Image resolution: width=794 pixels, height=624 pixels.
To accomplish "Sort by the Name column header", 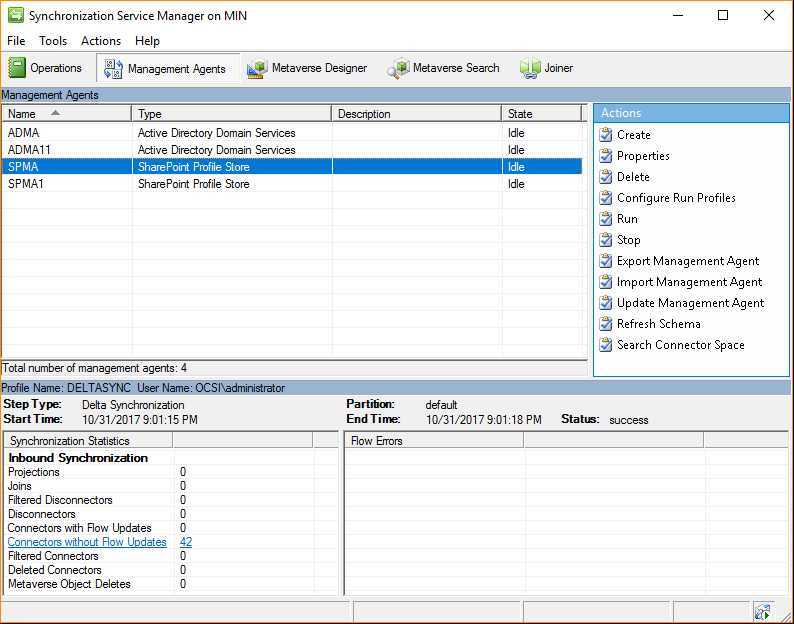I will (x=66, y=113).
